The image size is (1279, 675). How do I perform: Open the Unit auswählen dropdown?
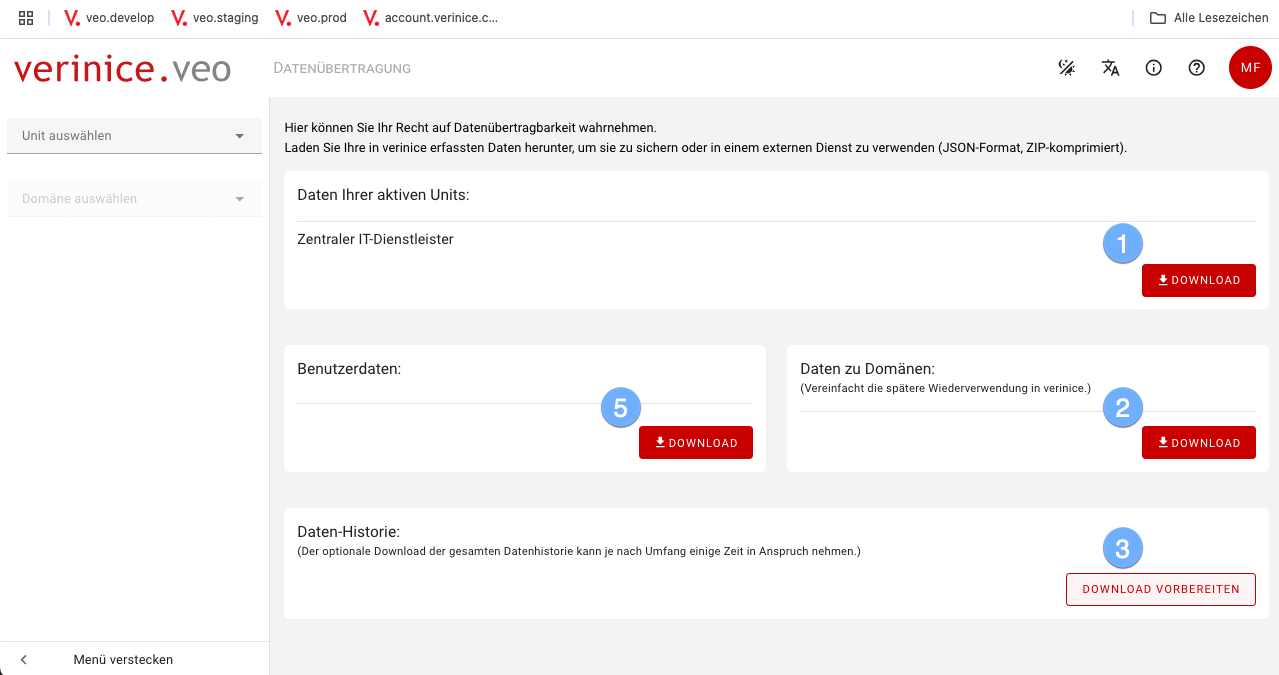tap(134, 135)
